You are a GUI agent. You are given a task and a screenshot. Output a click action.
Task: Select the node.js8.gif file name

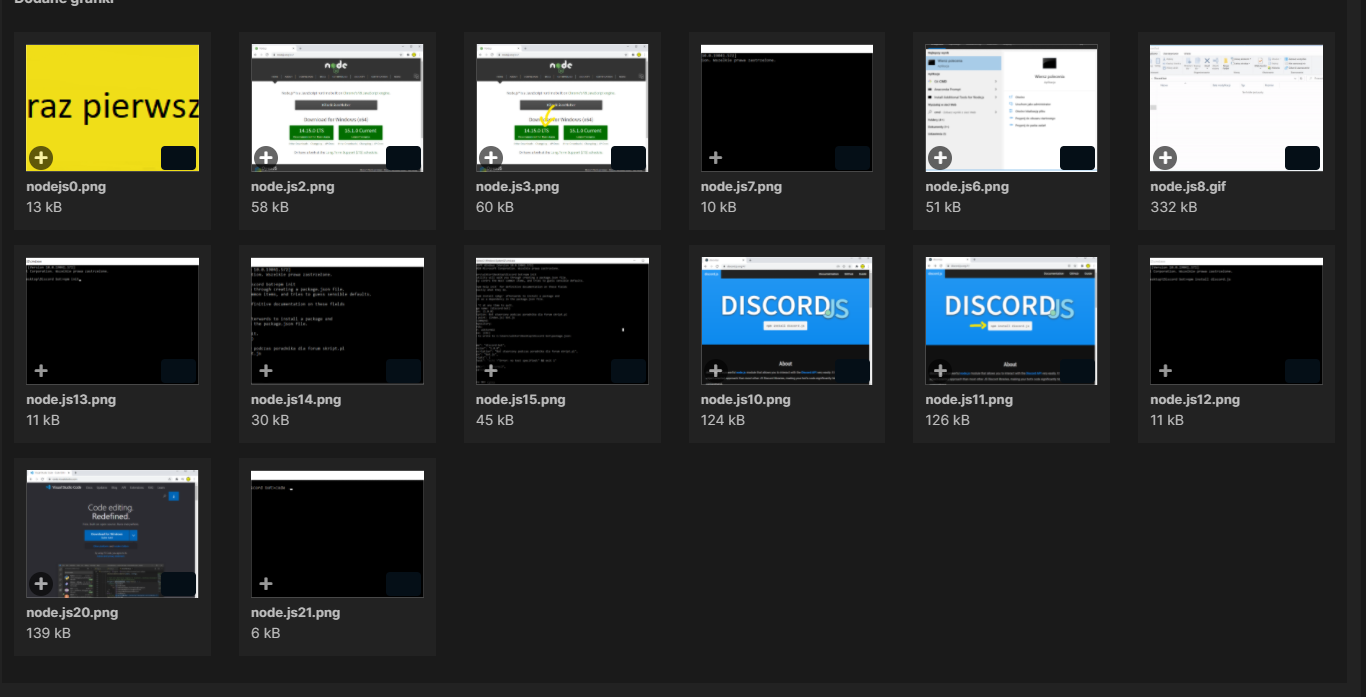tap(1190, 187)
